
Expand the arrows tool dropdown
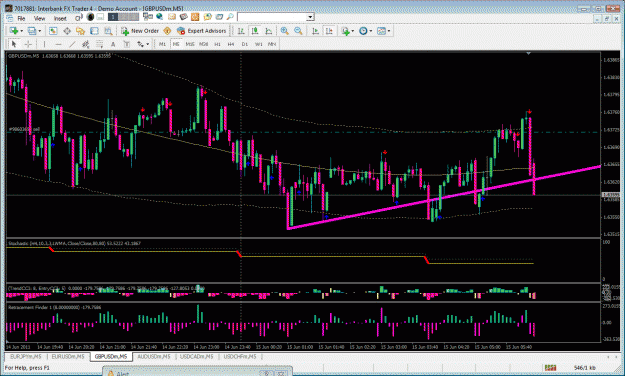pyautogui.click(x=147, y=44)
